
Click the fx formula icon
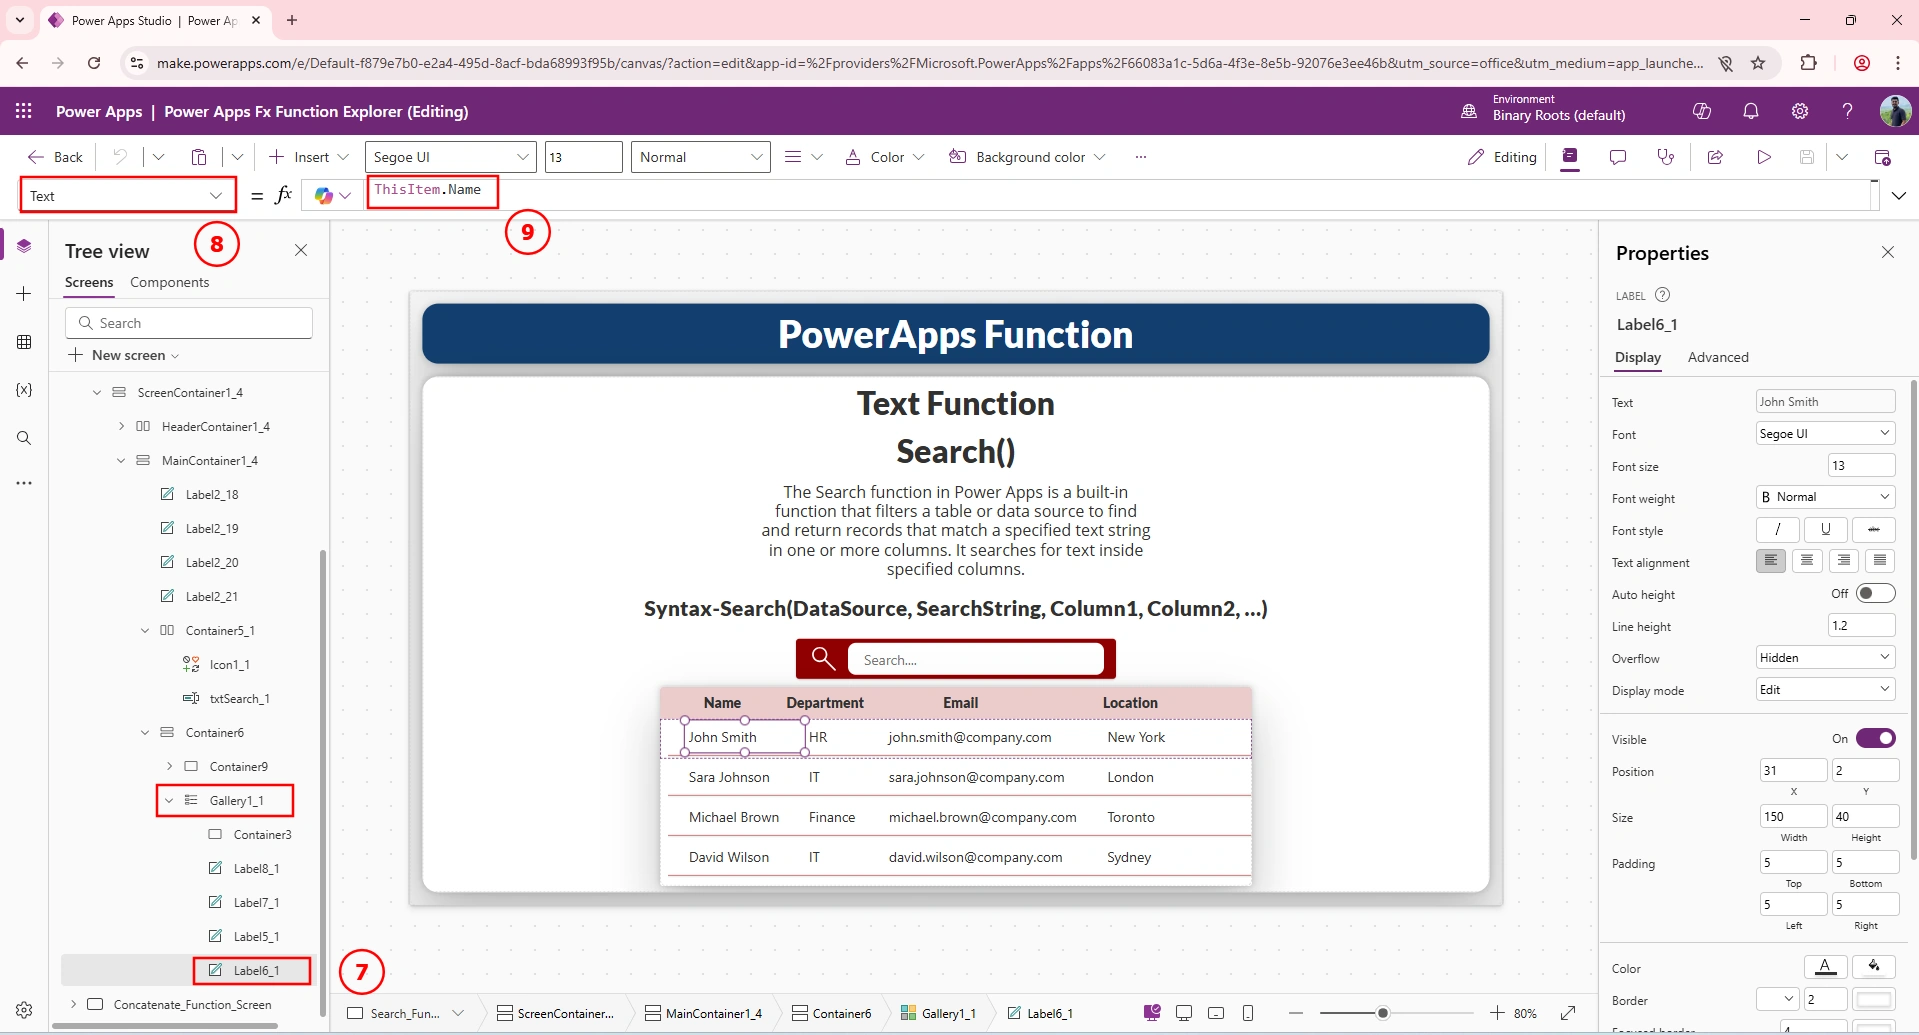click(x=283, y=195)
